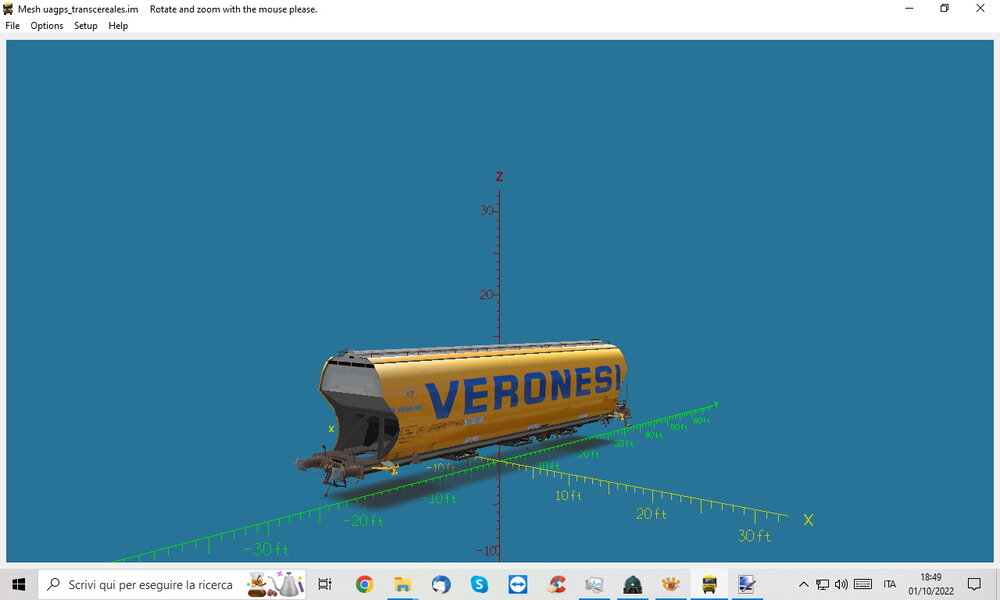Open the Help menu
Image resolution: width=1000 pixels, height=600 pixels.
[x=118, y=26]
